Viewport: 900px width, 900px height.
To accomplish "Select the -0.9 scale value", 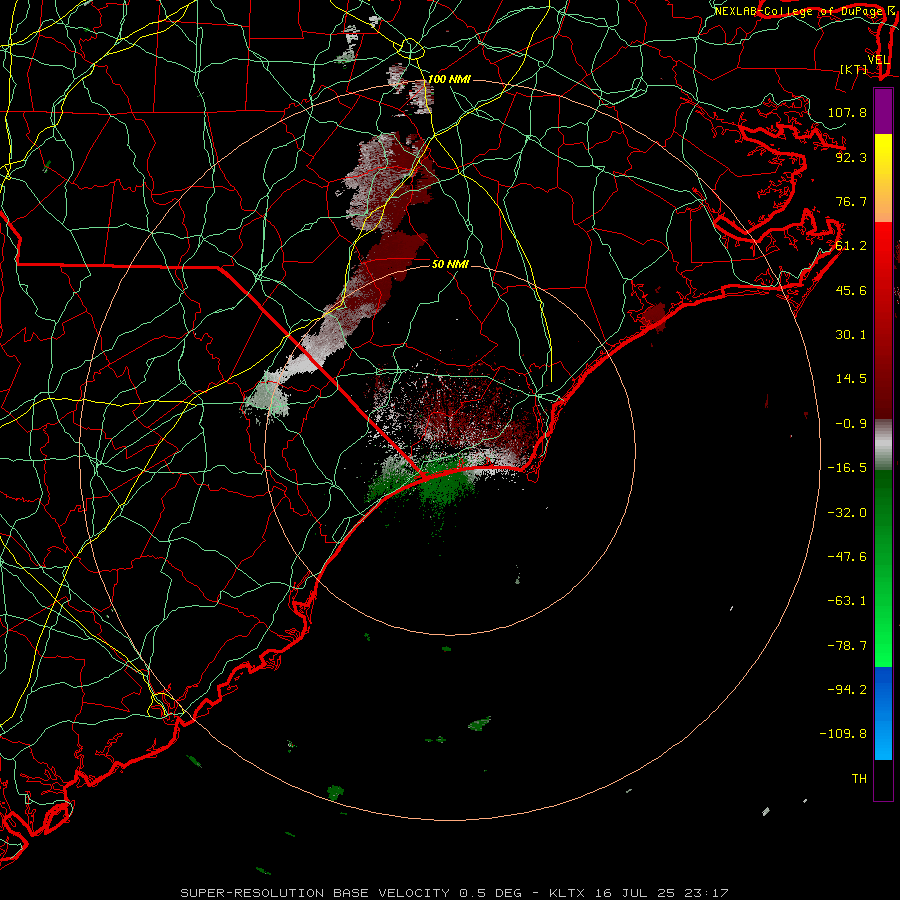I will [851, 424].
